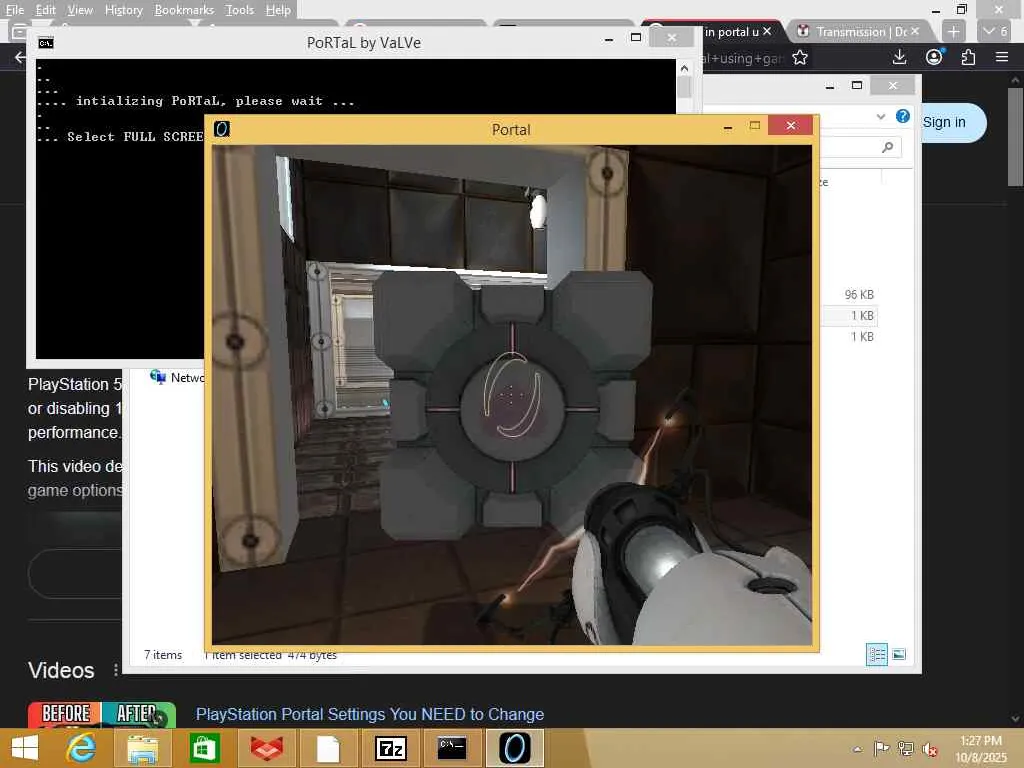This screenshot has height=768, width=1024.
Task: Click the highlighted 1 KB file size cell
Action: tap(862, 315)
